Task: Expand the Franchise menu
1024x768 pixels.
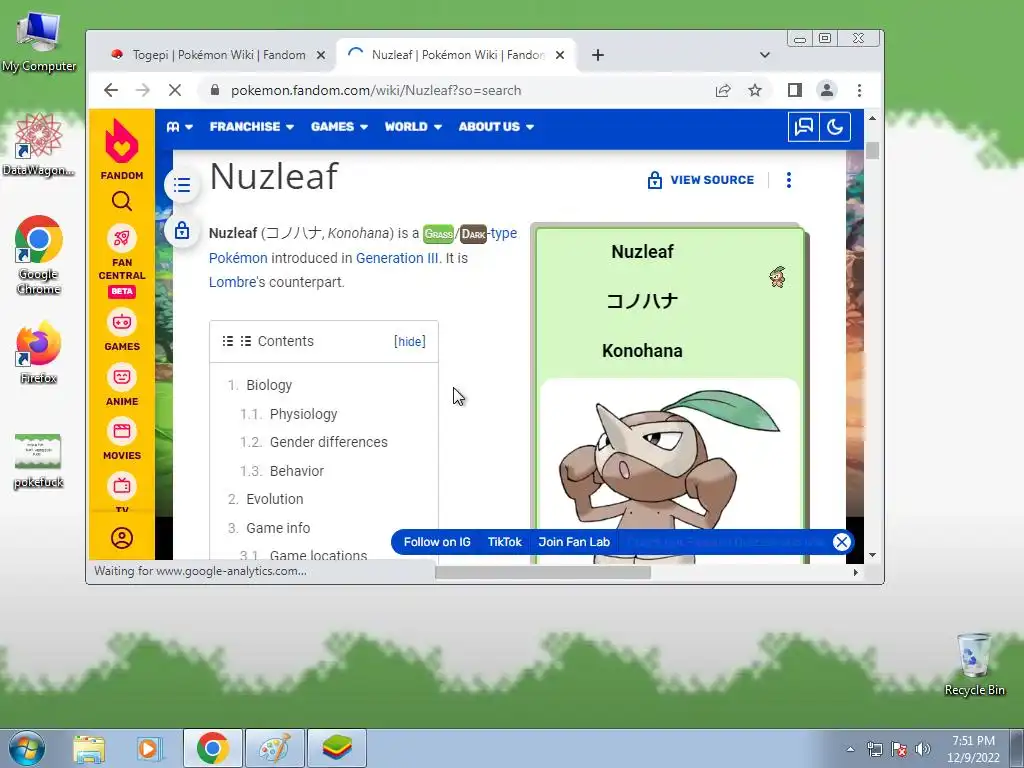Action: 251,127
